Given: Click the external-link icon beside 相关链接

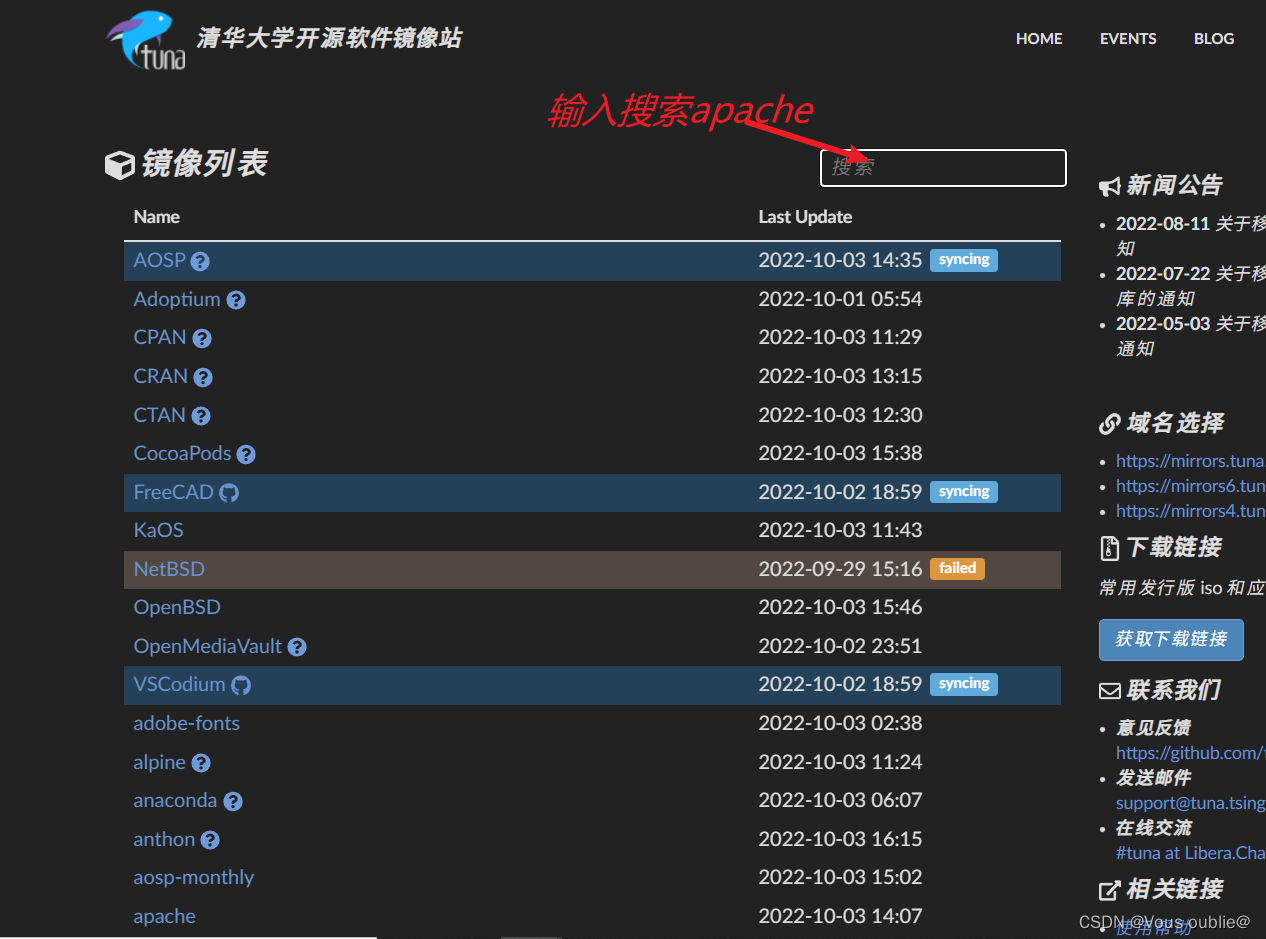Looking at the screenshot, I should (1109, 890).
